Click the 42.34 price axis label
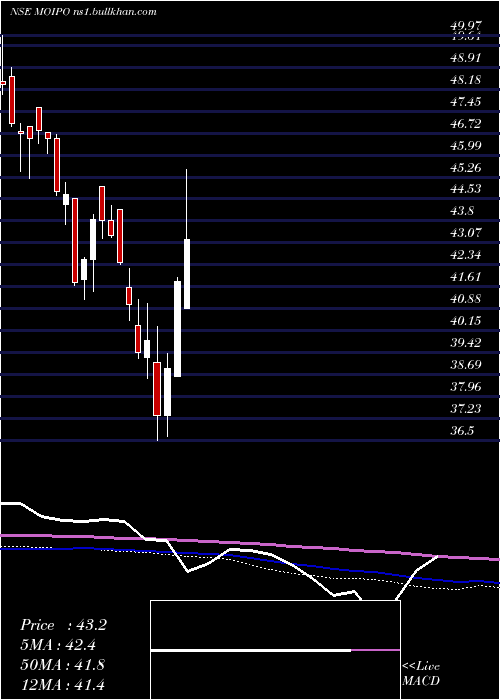Screen dimensions: 500x700 pos(466,255)
